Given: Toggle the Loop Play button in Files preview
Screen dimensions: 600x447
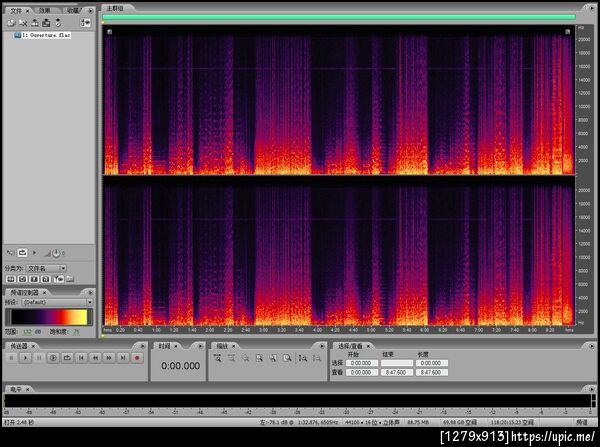Looking at the screenshot, I should pyautogui.click(x=23, y=253).
